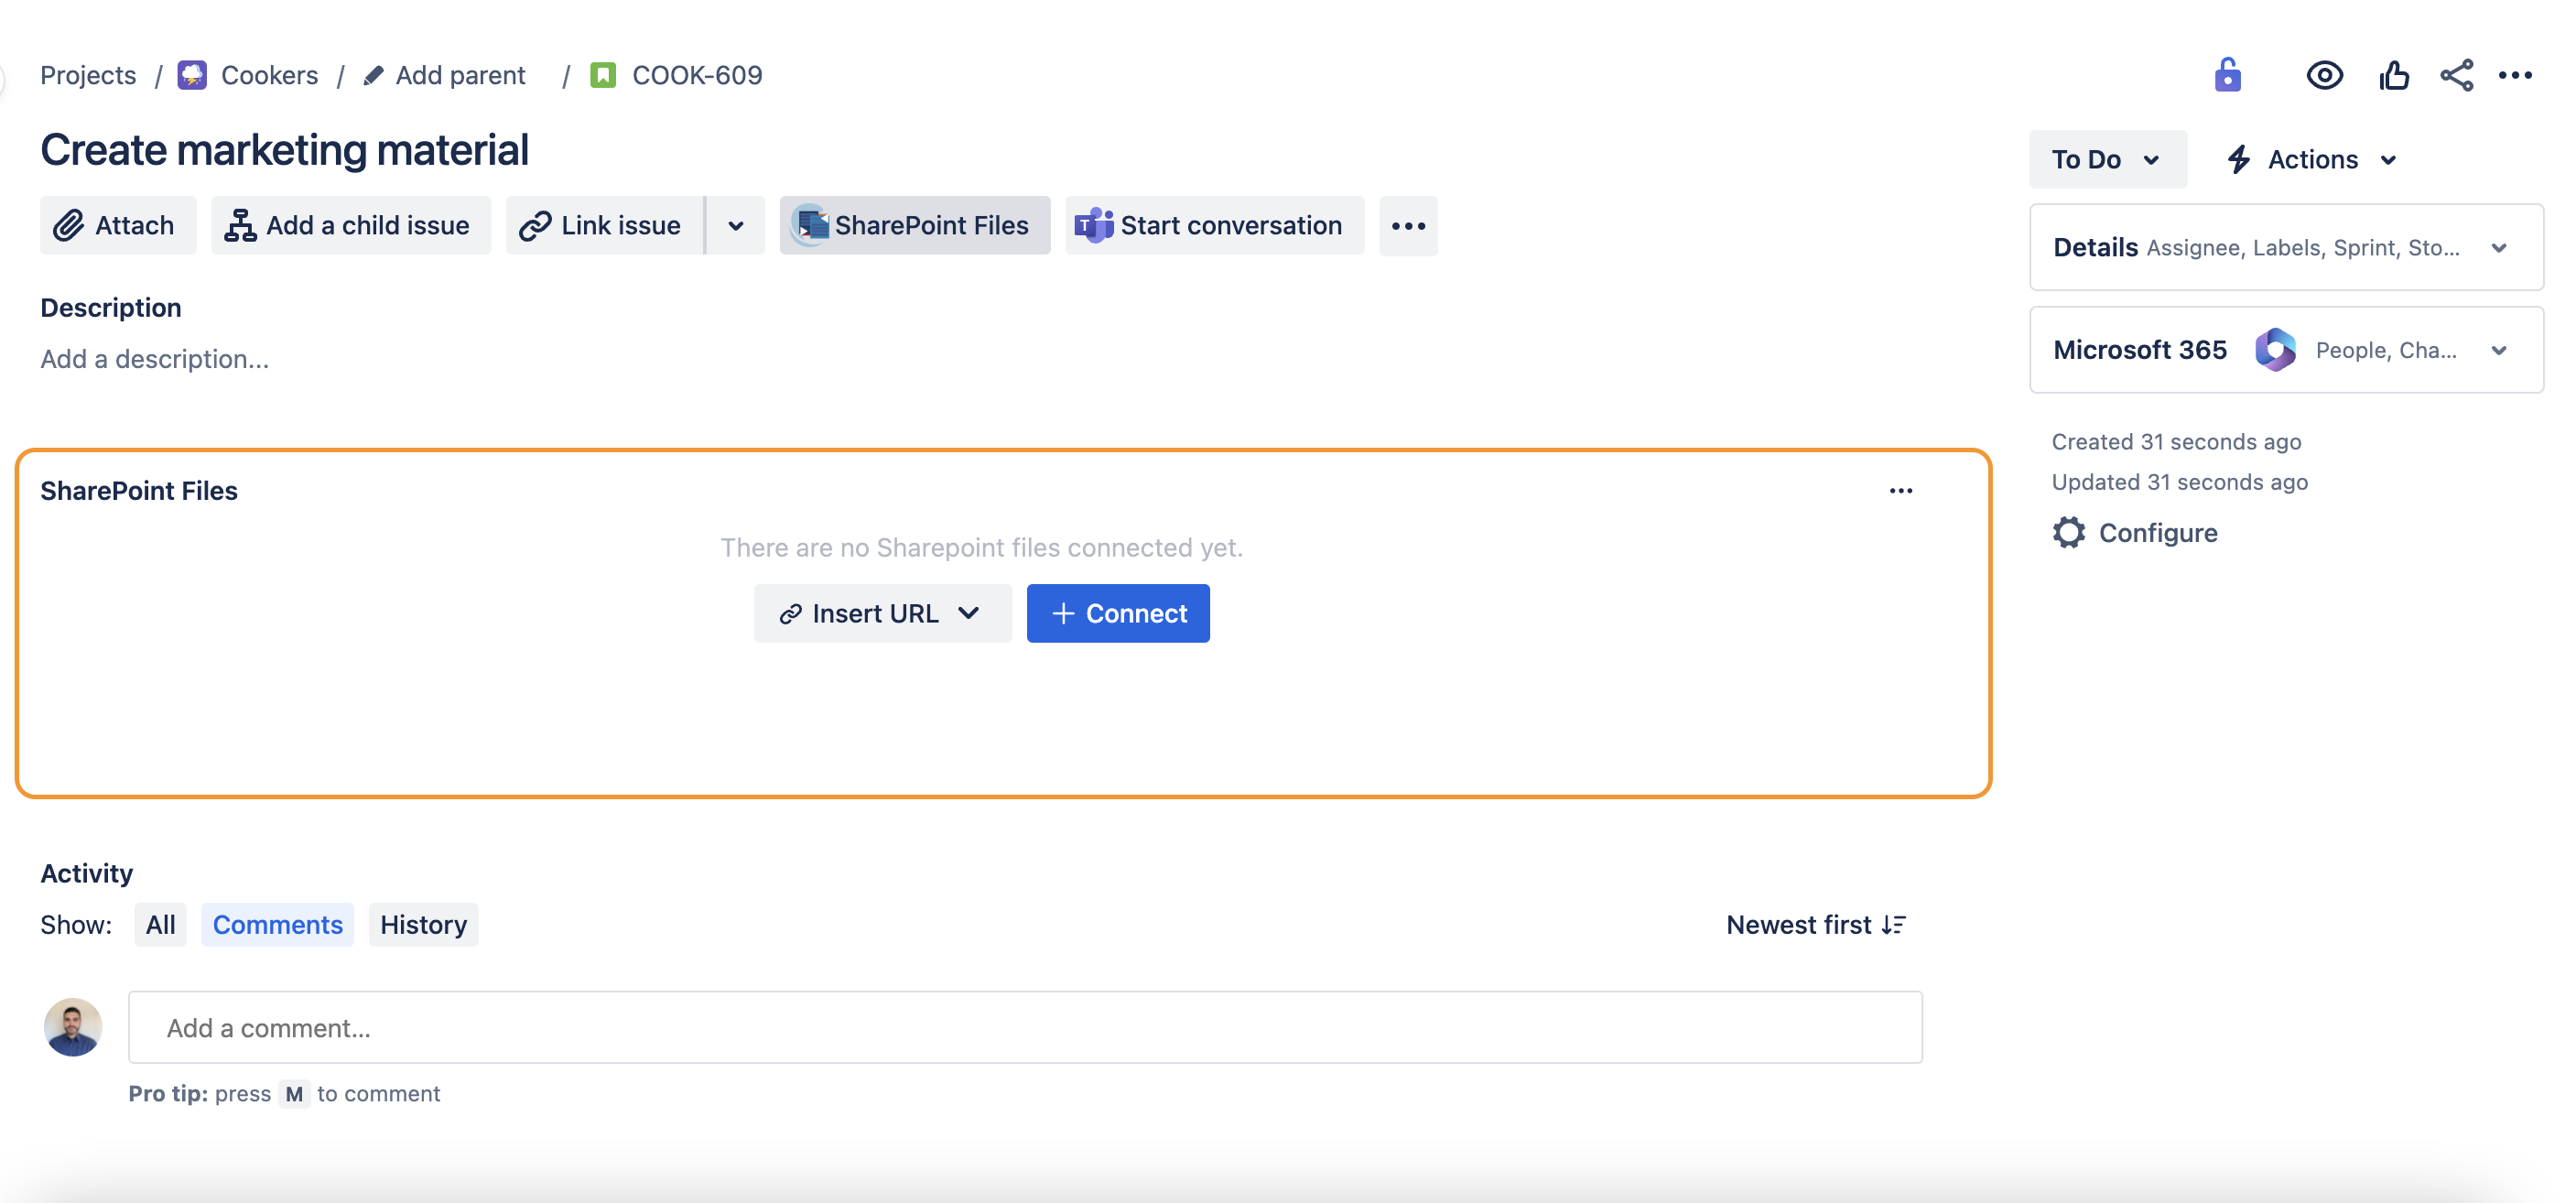Open the Link issue dropdown arrow
The height and width of the screenshot is (1203, 2576).
tap(736, 226)
